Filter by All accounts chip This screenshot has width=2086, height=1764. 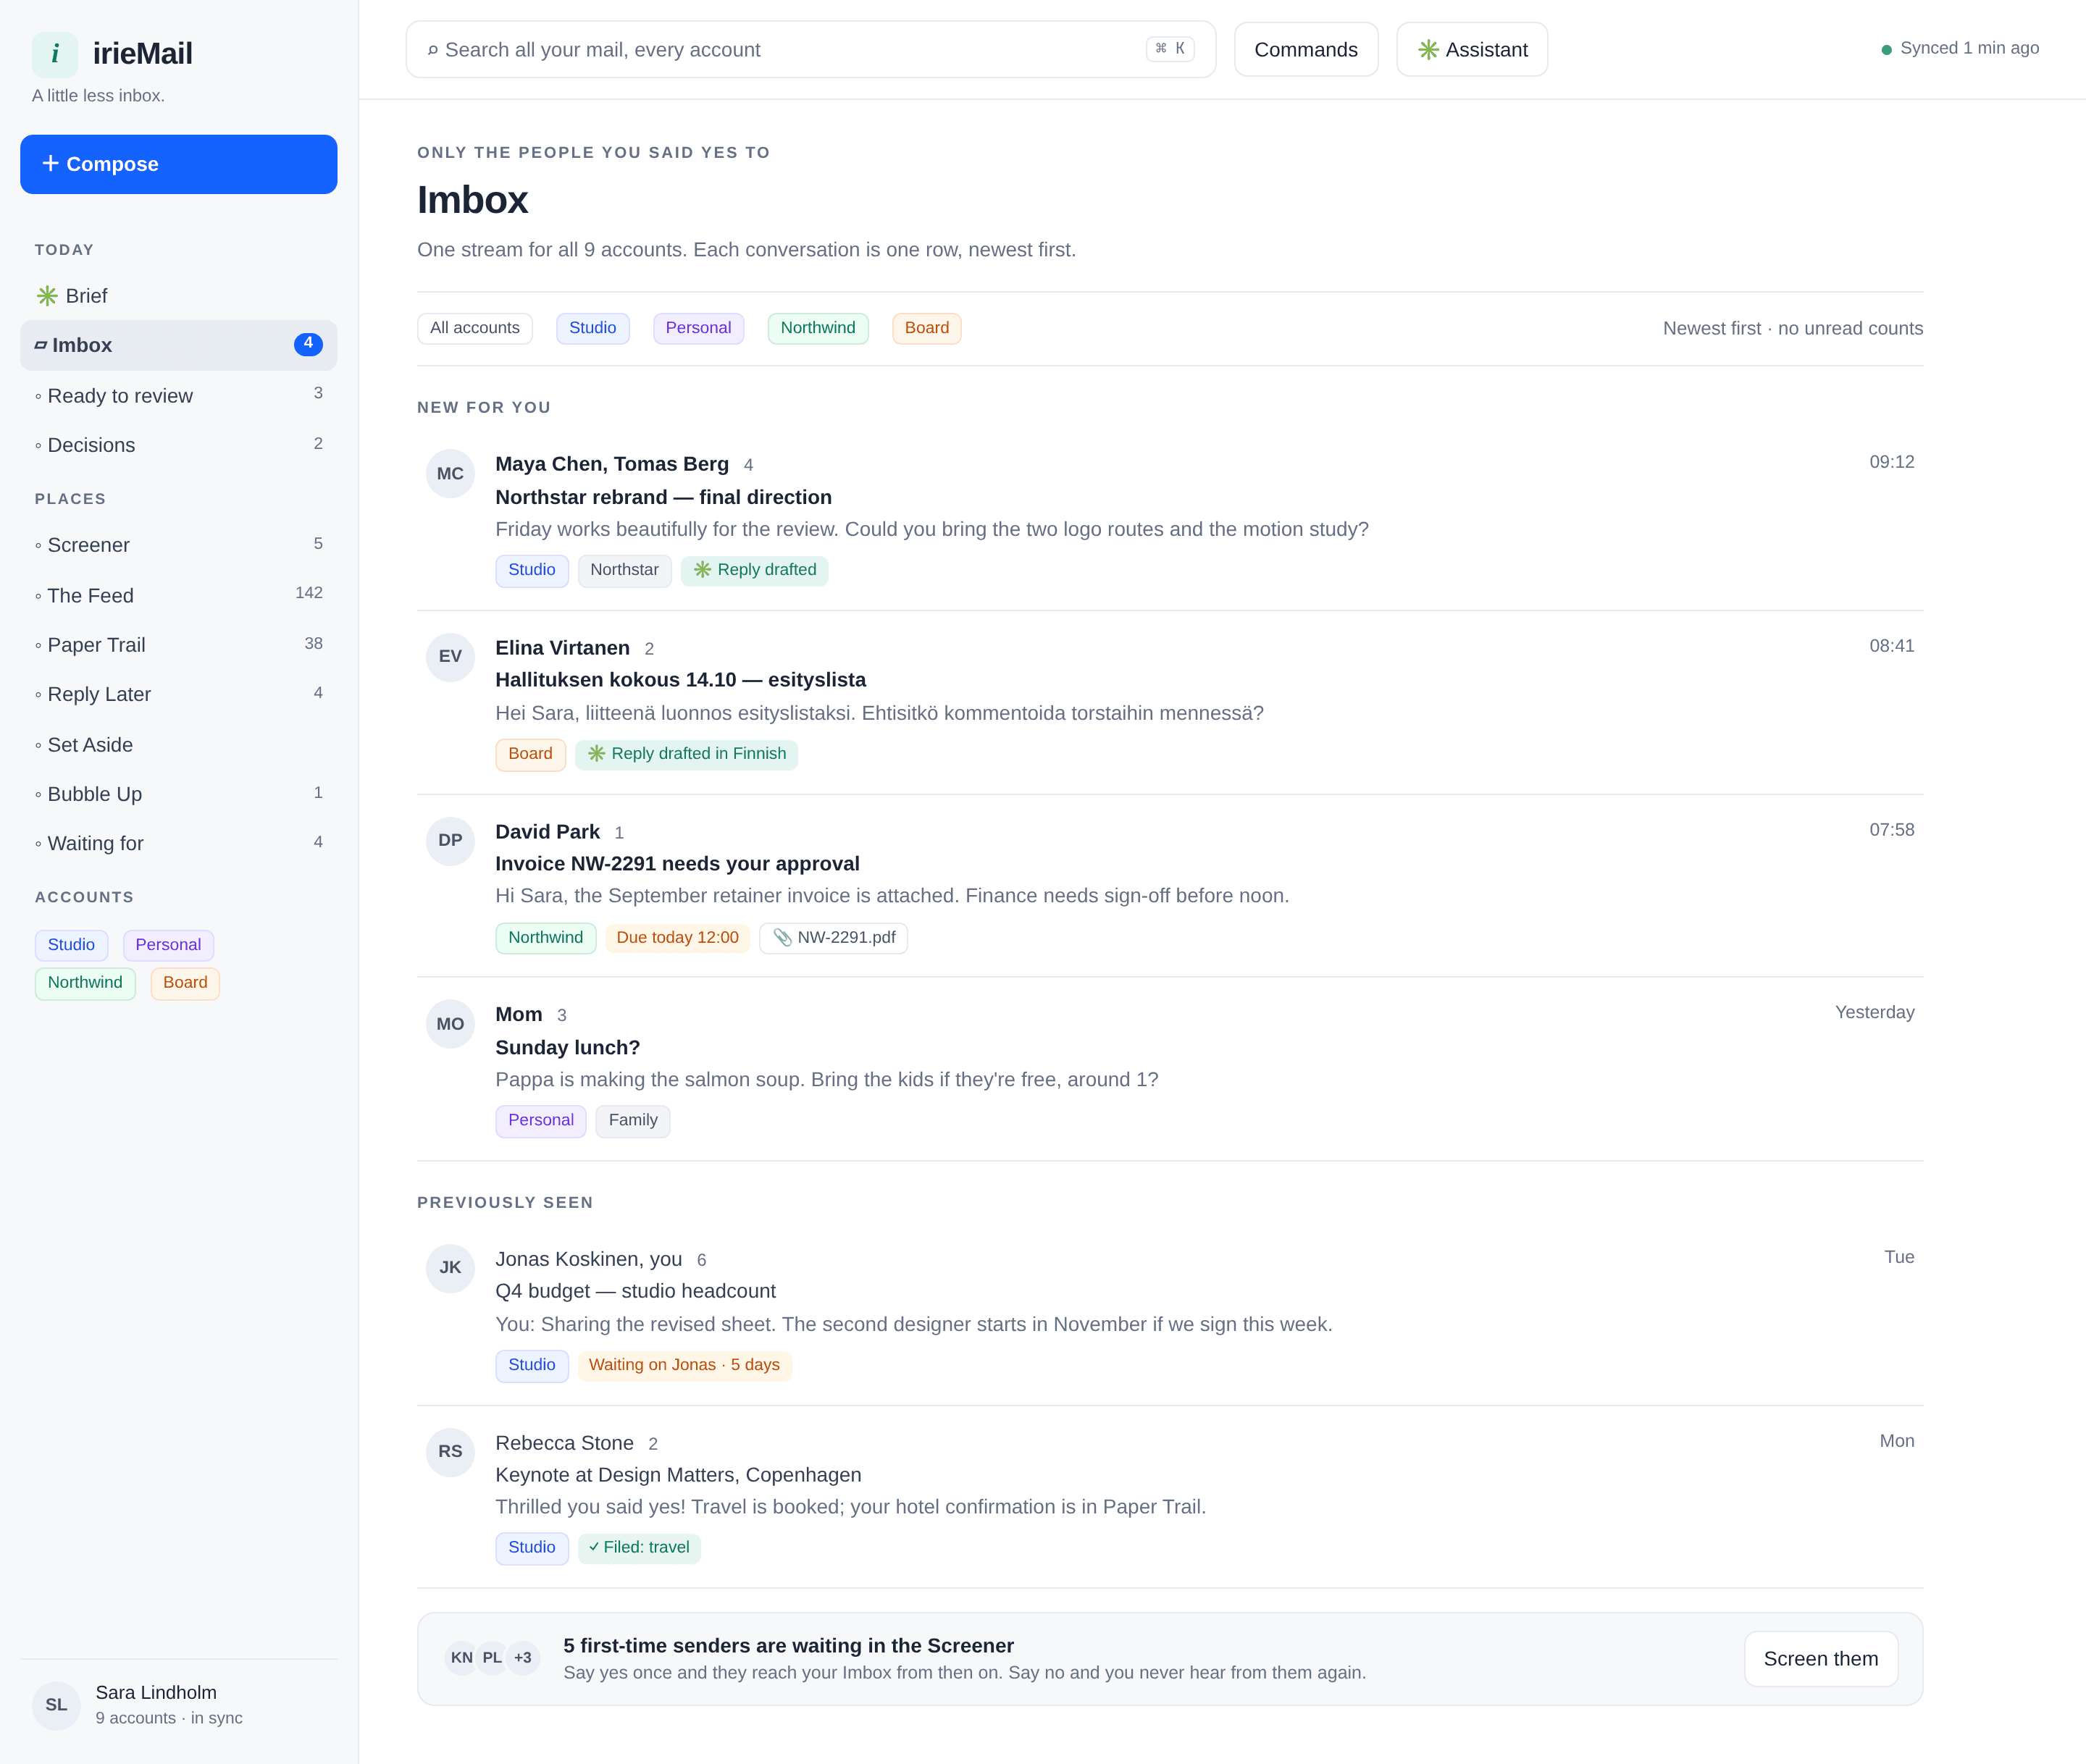[x=475, y=328]
